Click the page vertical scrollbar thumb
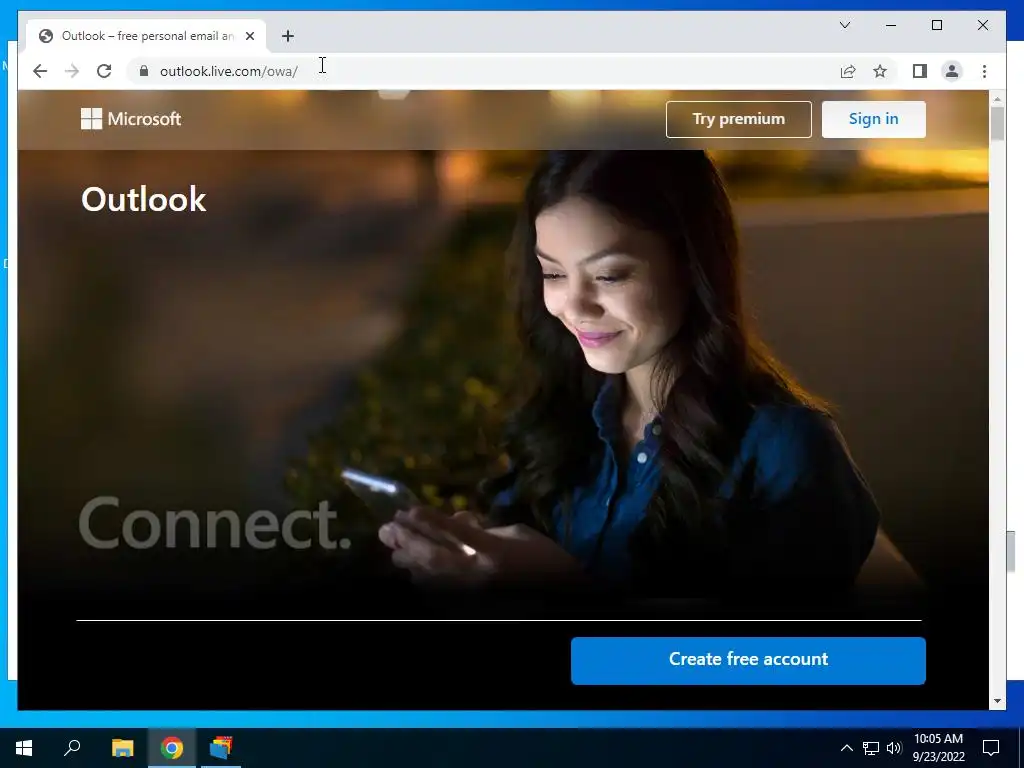This screenshot has width=1024, height=768. point(997,123)
